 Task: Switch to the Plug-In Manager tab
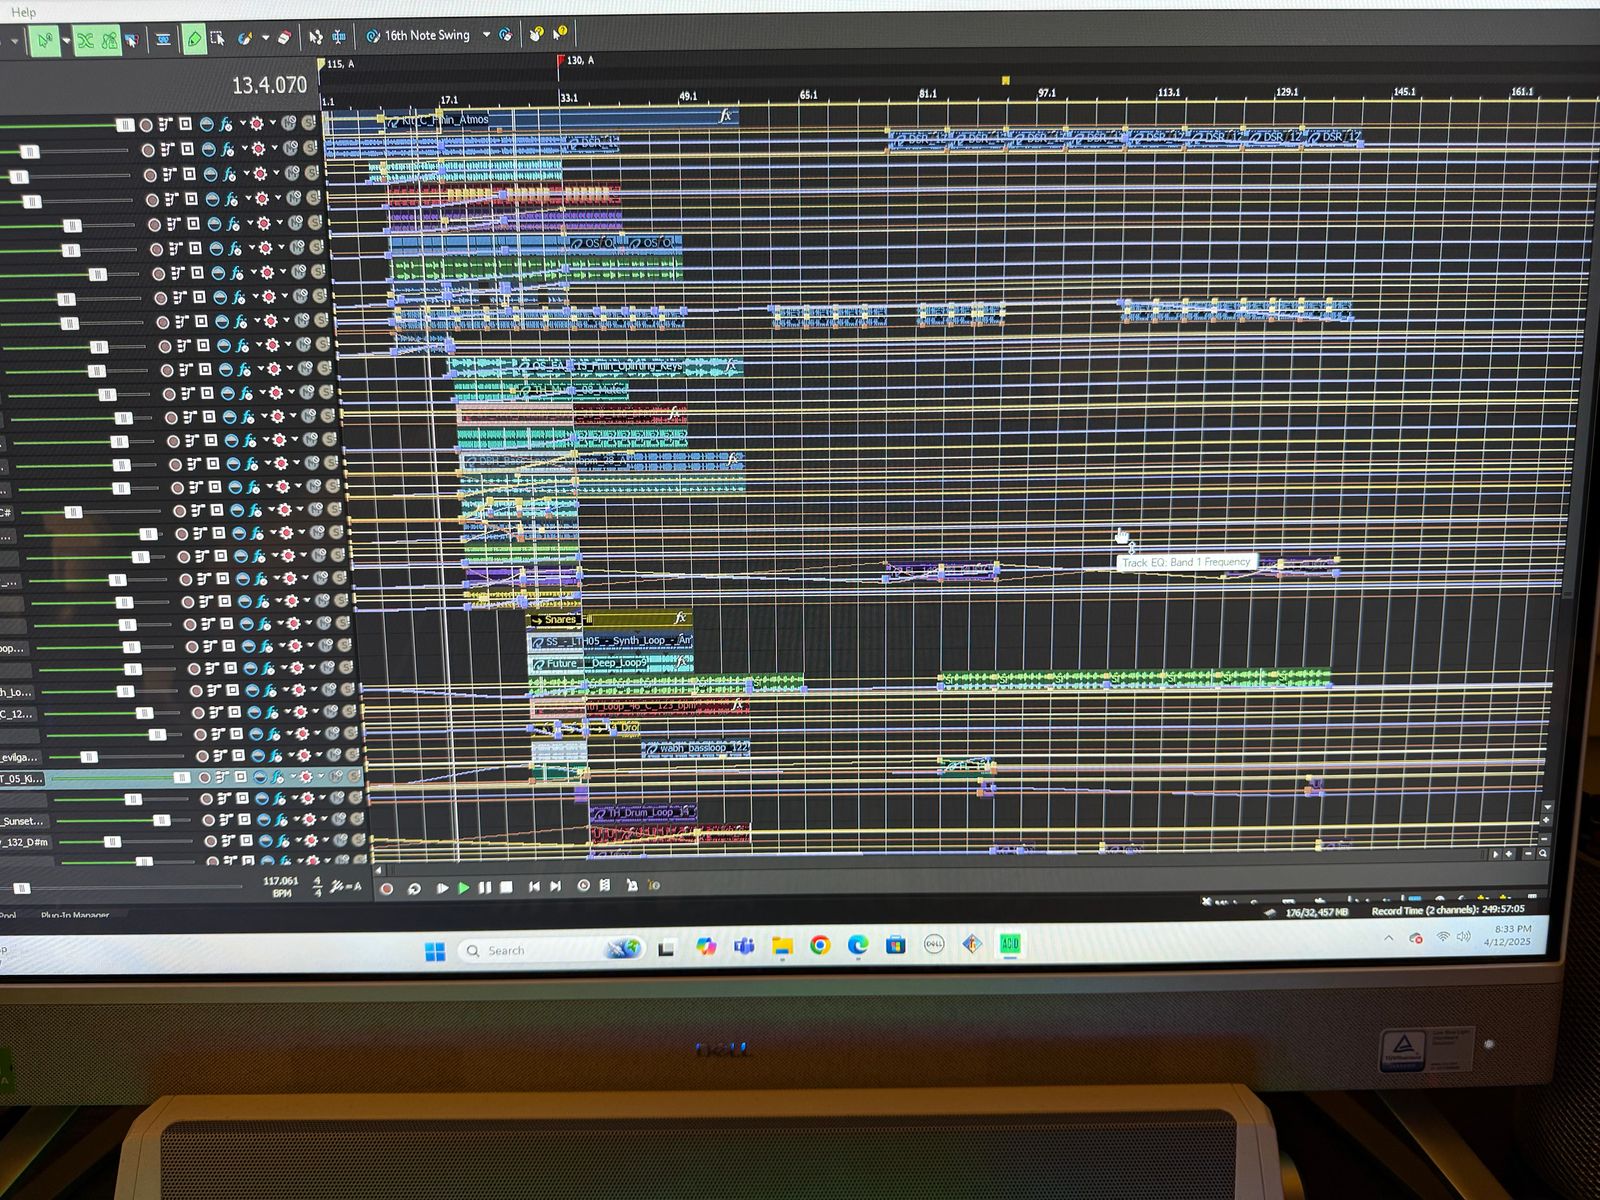click(75, 914)
